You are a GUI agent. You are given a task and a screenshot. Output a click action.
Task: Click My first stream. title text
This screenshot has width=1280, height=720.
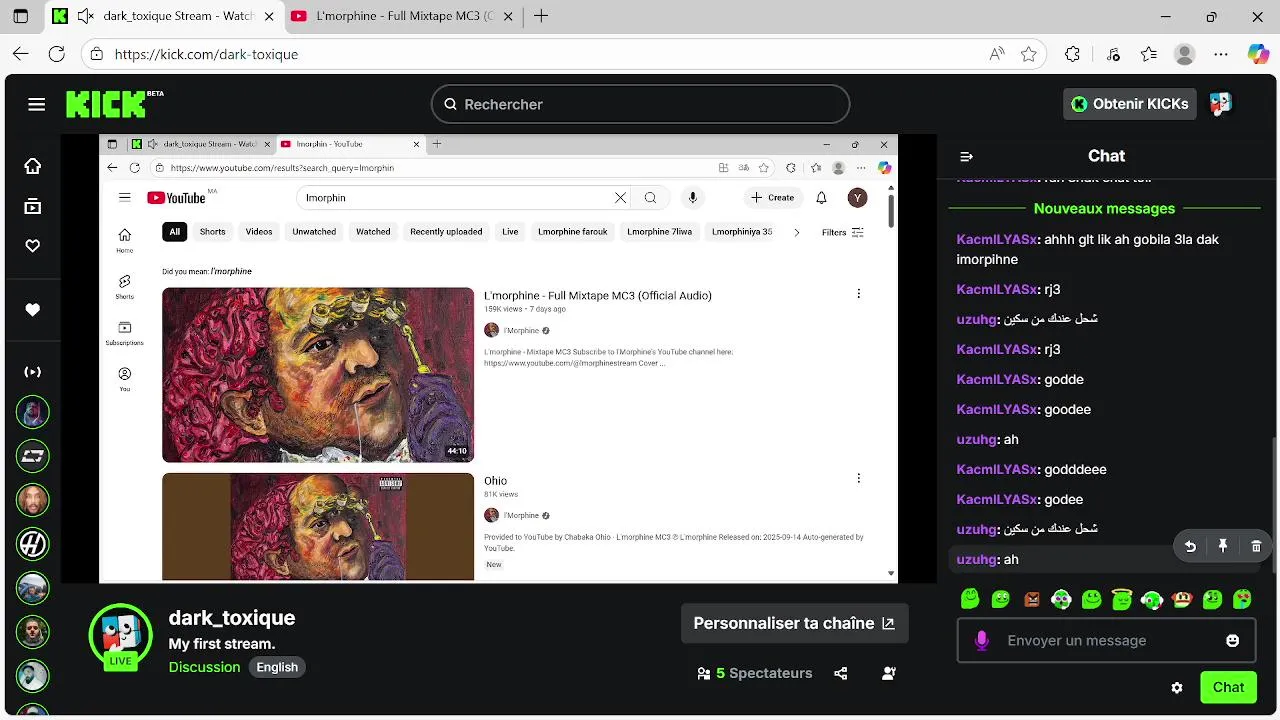pos(222,644)
